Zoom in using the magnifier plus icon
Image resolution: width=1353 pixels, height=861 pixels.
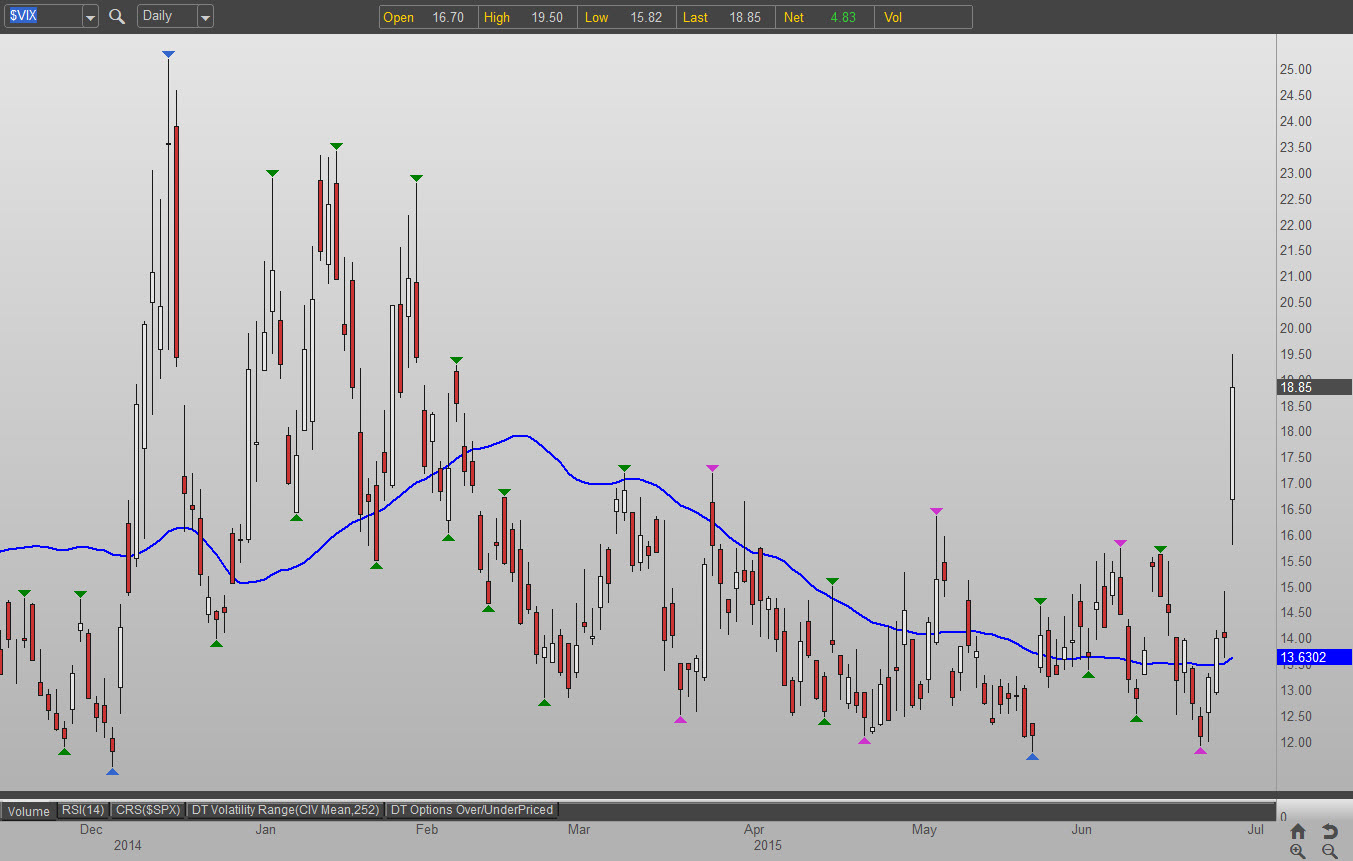coord(1297,851)
